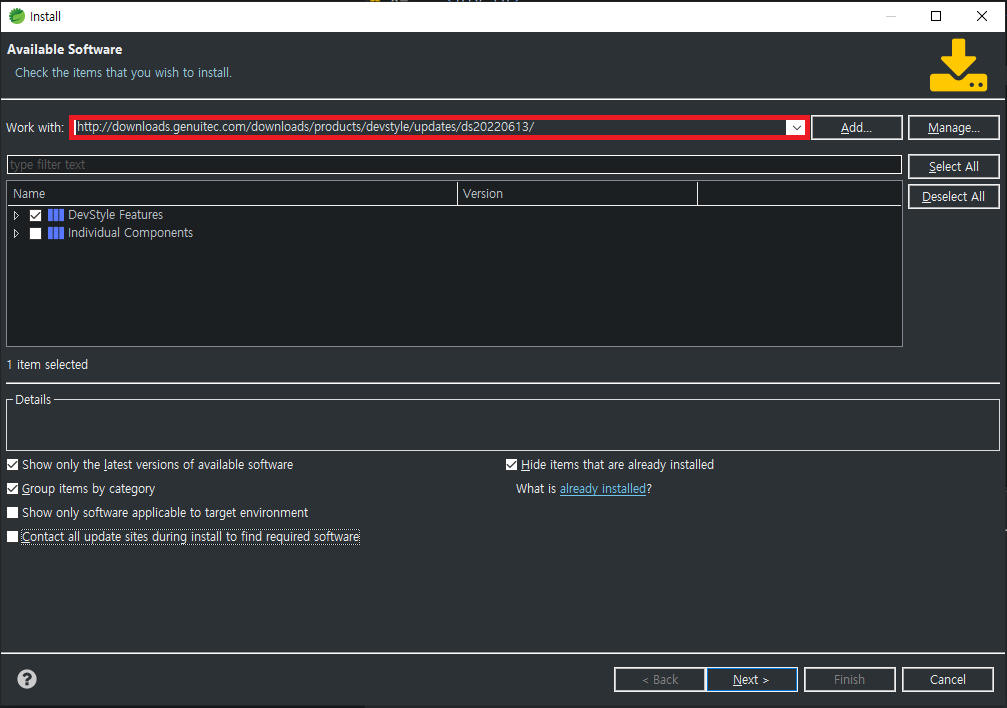Select the DevStyle Features row label
Screen dimensions: 1007x708
point(116,215)
